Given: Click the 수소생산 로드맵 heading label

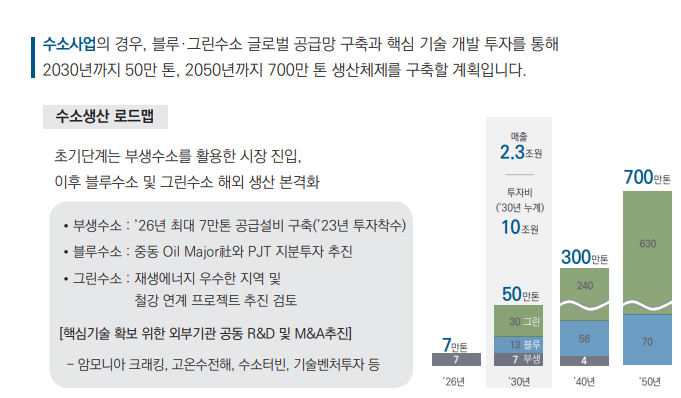Looking at the screenshot, I should (105, 116).
